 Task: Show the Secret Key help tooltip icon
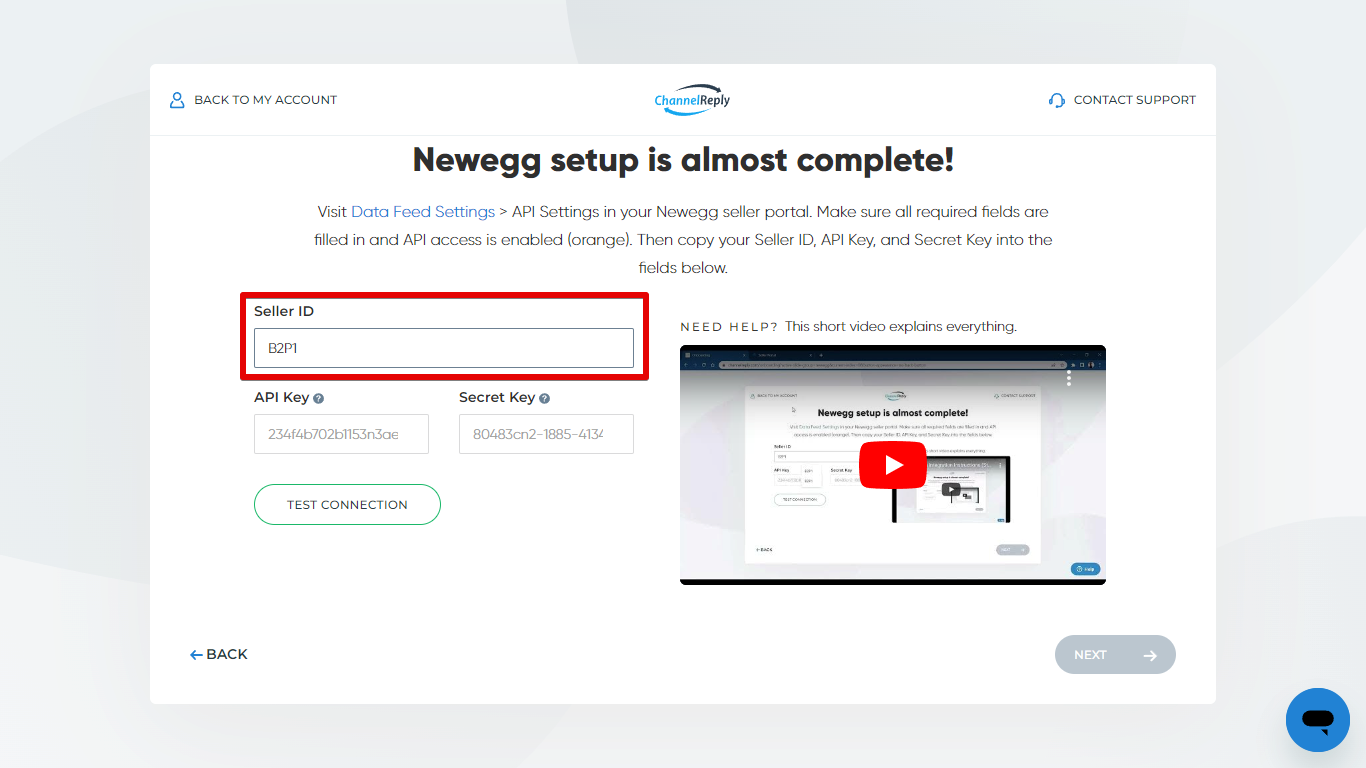(545, 398)
